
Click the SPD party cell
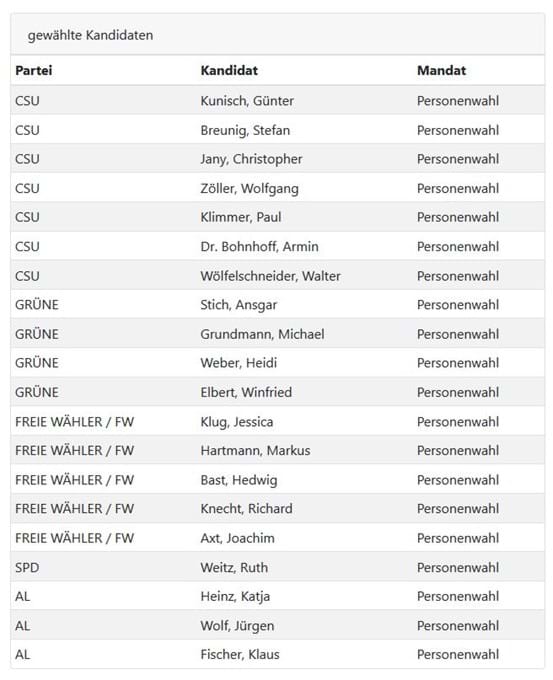pyautogui.click(x=27, y=567)
